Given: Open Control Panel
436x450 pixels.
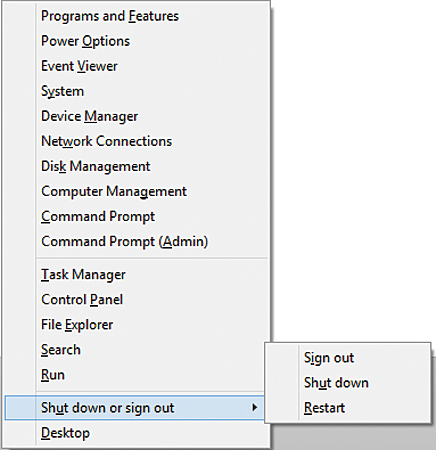Looking at the screenshot, I should pyautogui.click(x=82, y=300).
